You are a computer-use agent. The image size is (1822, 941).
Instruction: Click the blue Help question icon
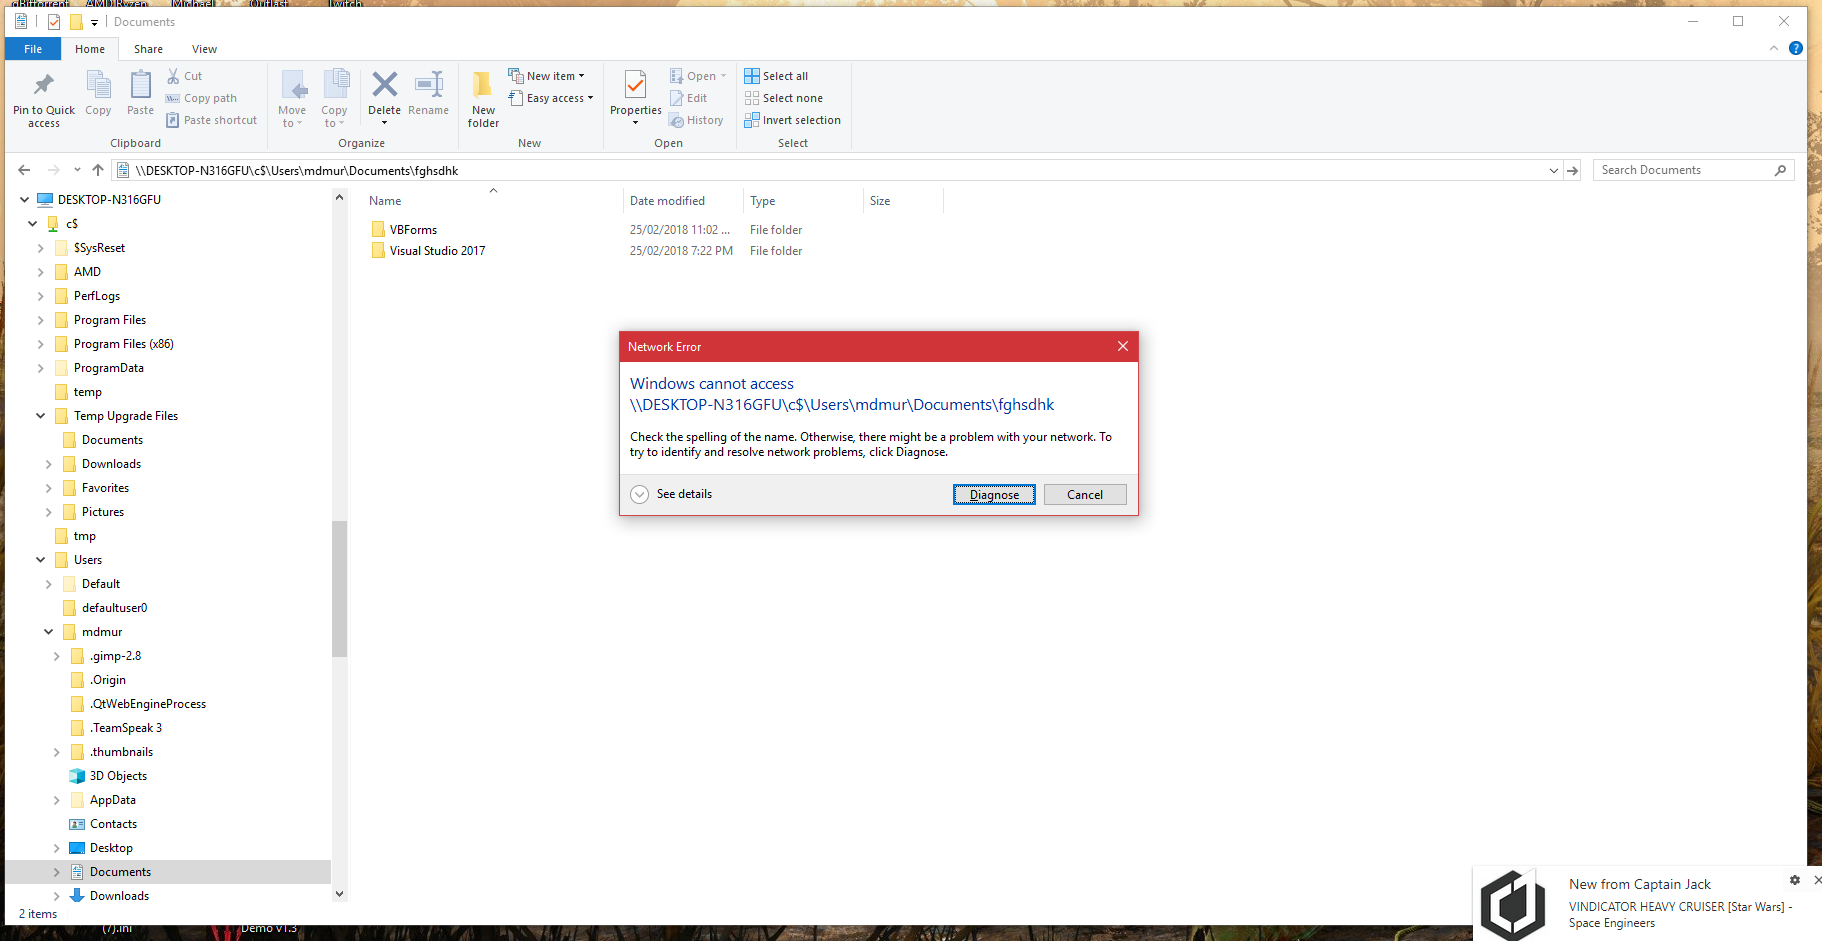point(1796,48)
